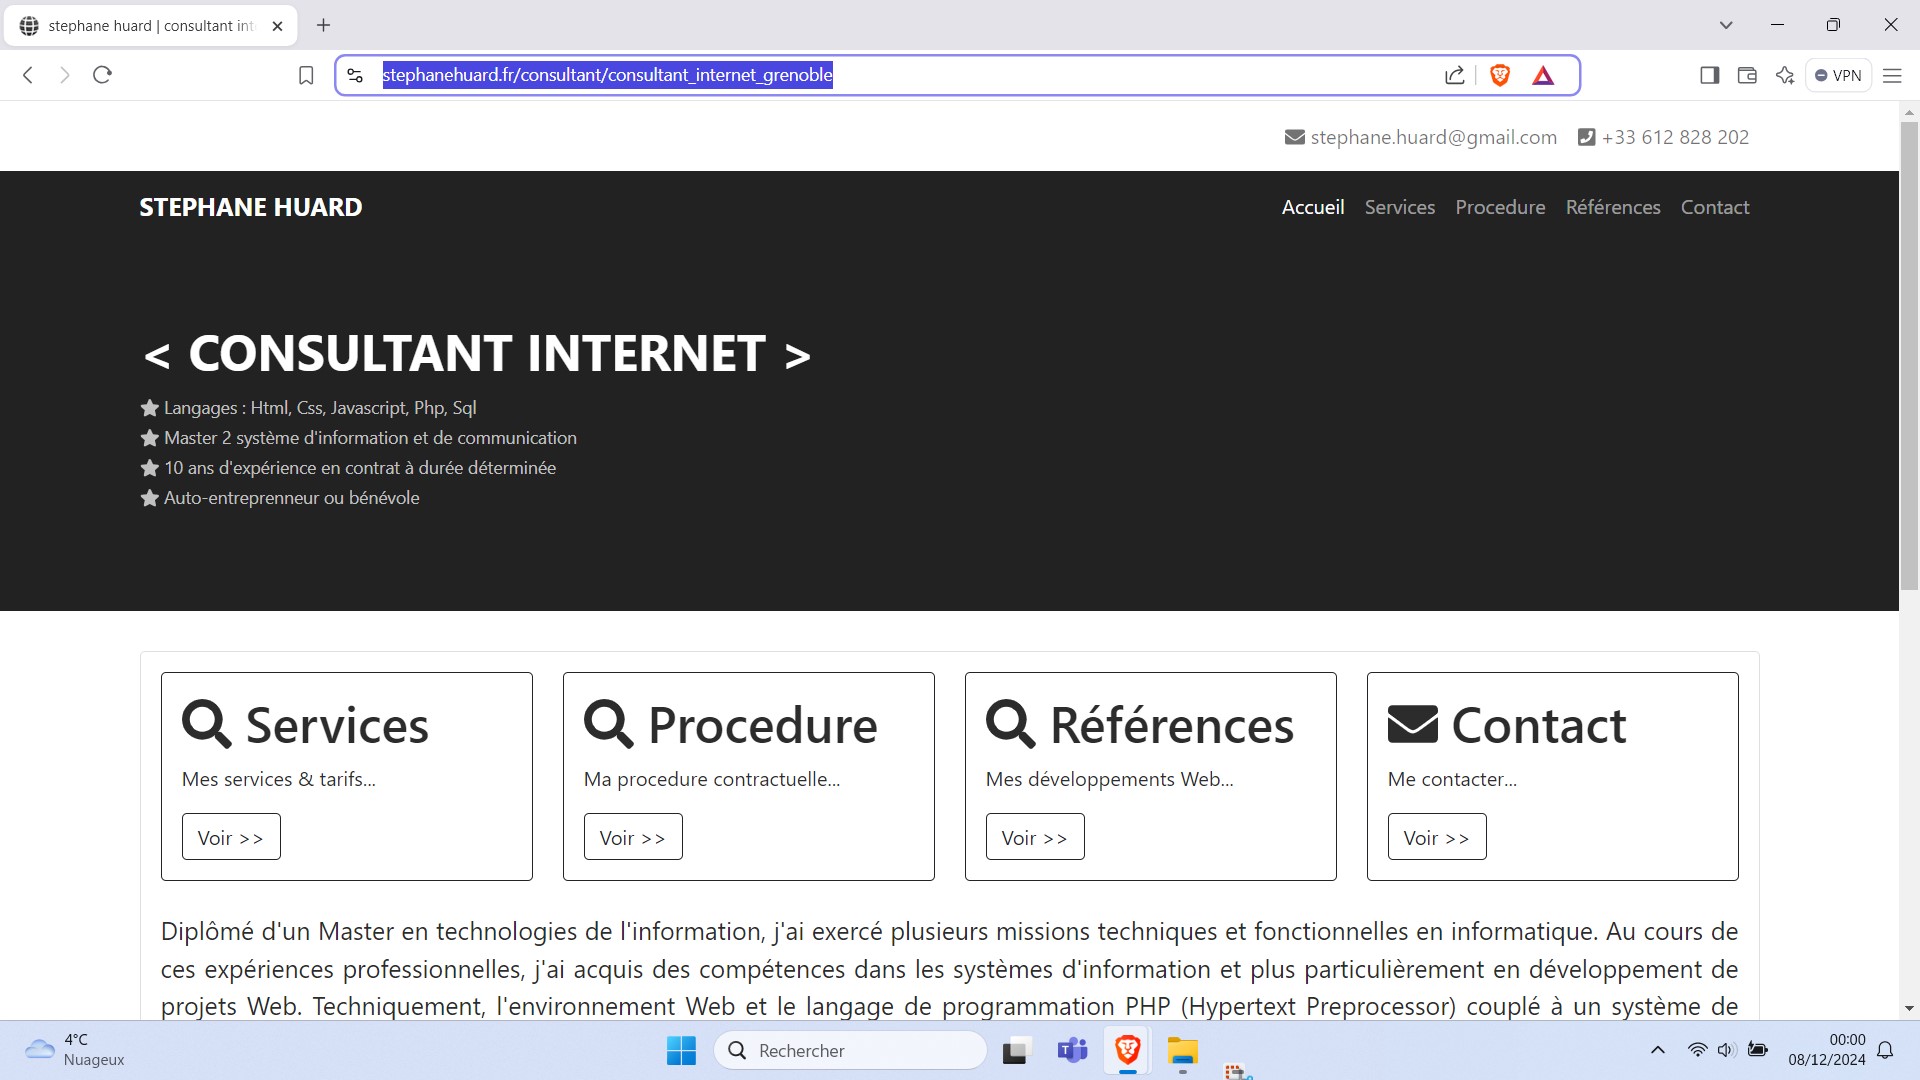Click the email icon next to stephane.huard@gmail.com
Viewport: 1920px width, 1080px height.
[x=1294, y=137]
